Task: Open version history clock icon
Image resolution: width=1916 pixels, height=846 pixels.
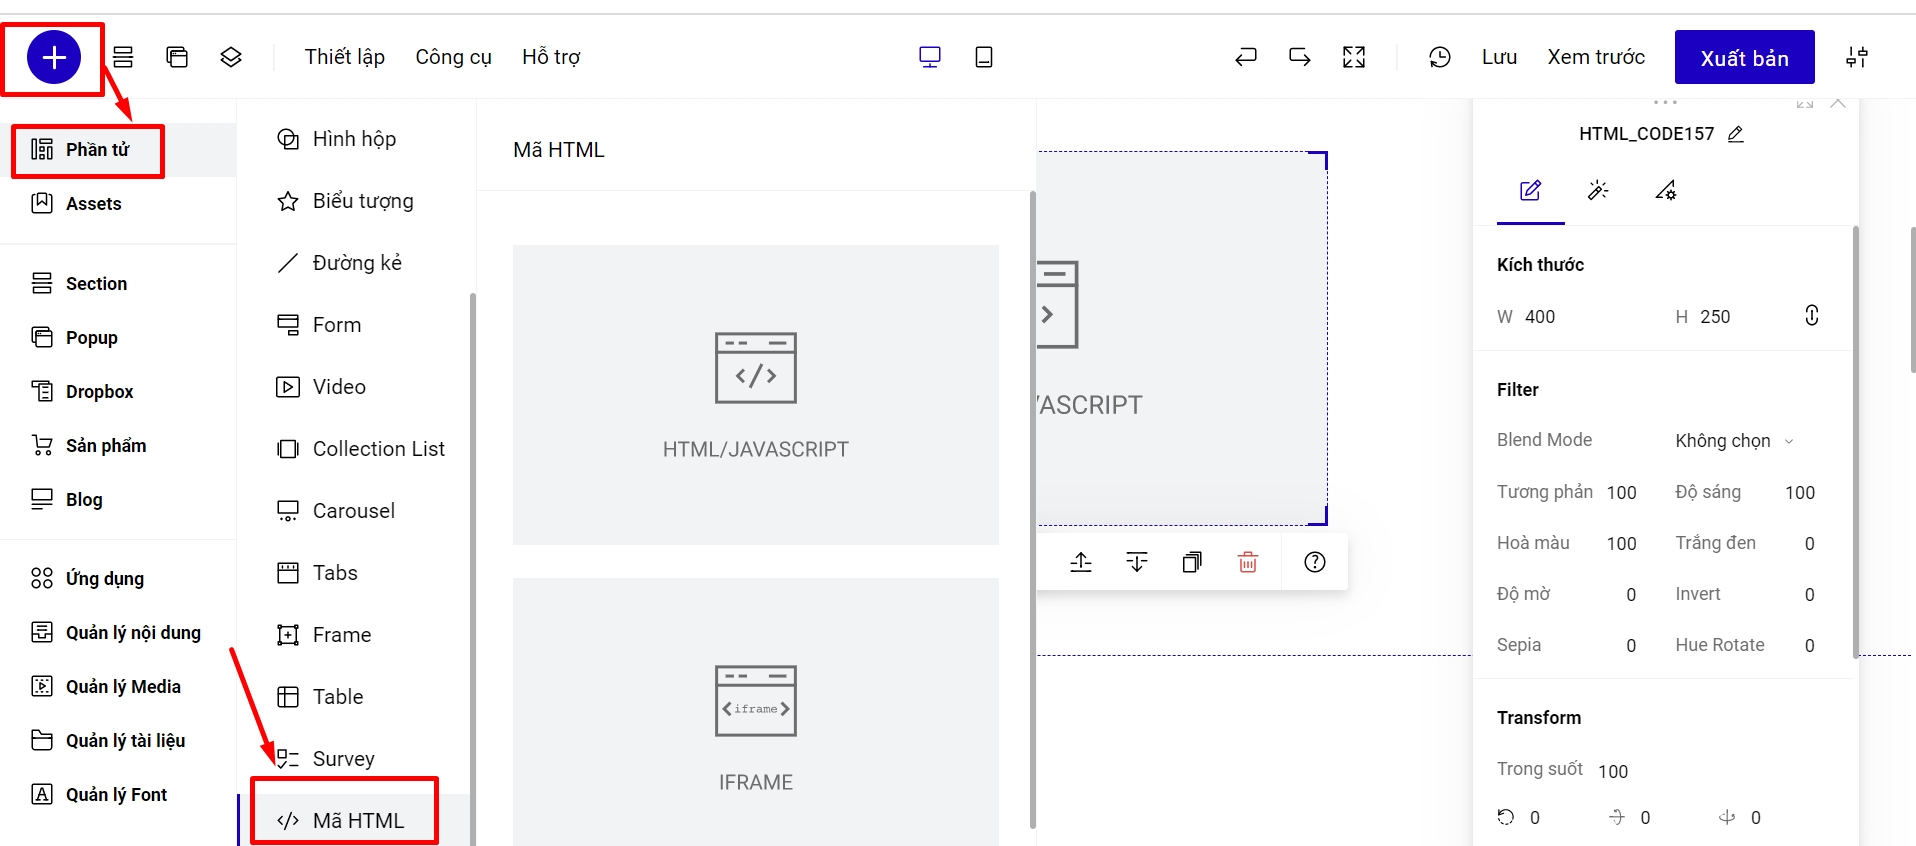Action: pos(1439,57)
